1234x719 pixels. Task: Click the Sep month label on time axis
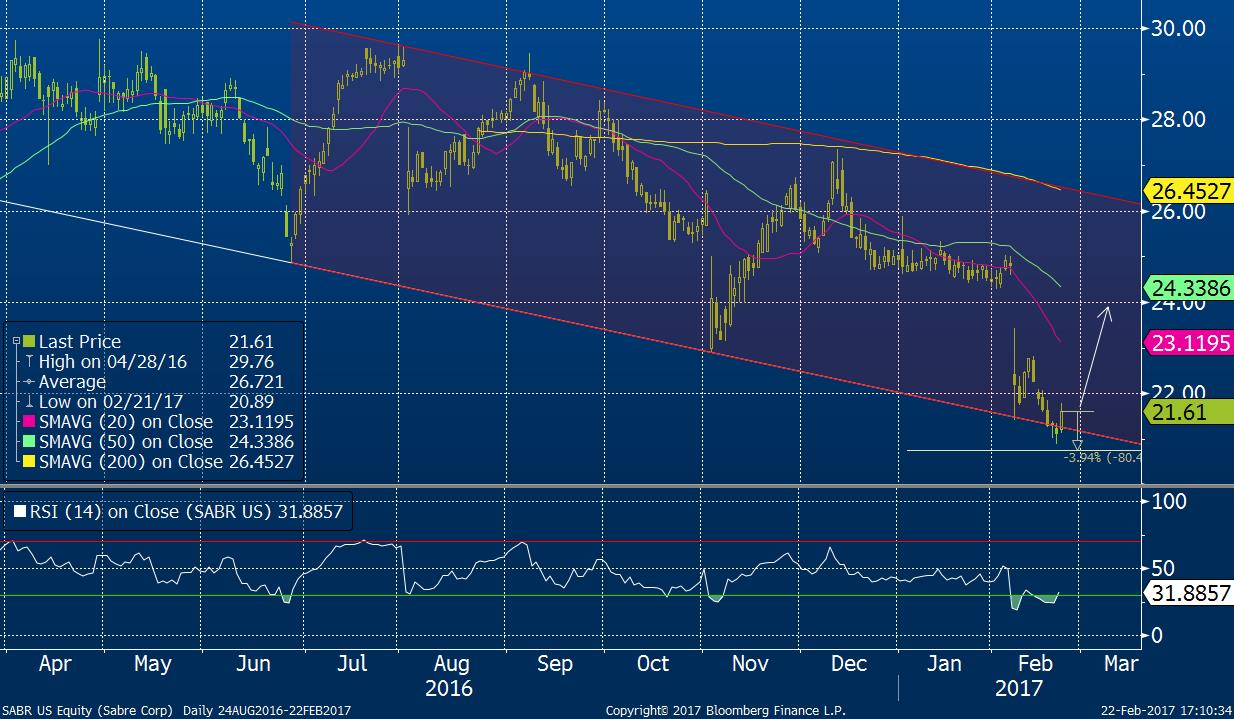(x=555, y=664)
